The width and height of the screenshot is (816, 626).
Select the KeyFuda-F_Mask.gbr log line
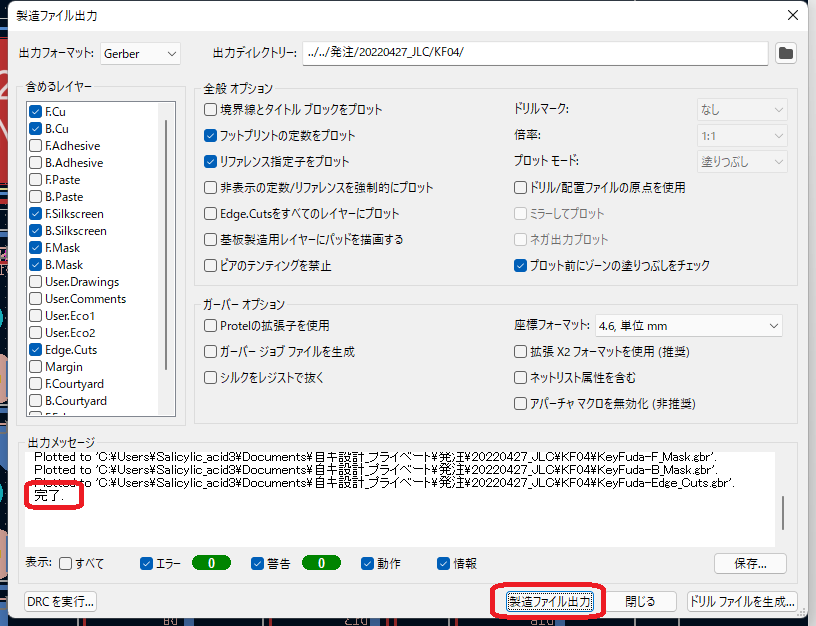click(x=376, y=457)
